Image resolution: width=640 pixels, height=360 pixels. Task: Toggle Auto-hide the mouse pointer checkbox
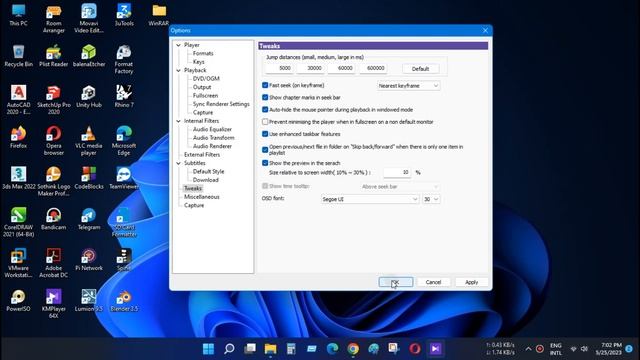265,110
